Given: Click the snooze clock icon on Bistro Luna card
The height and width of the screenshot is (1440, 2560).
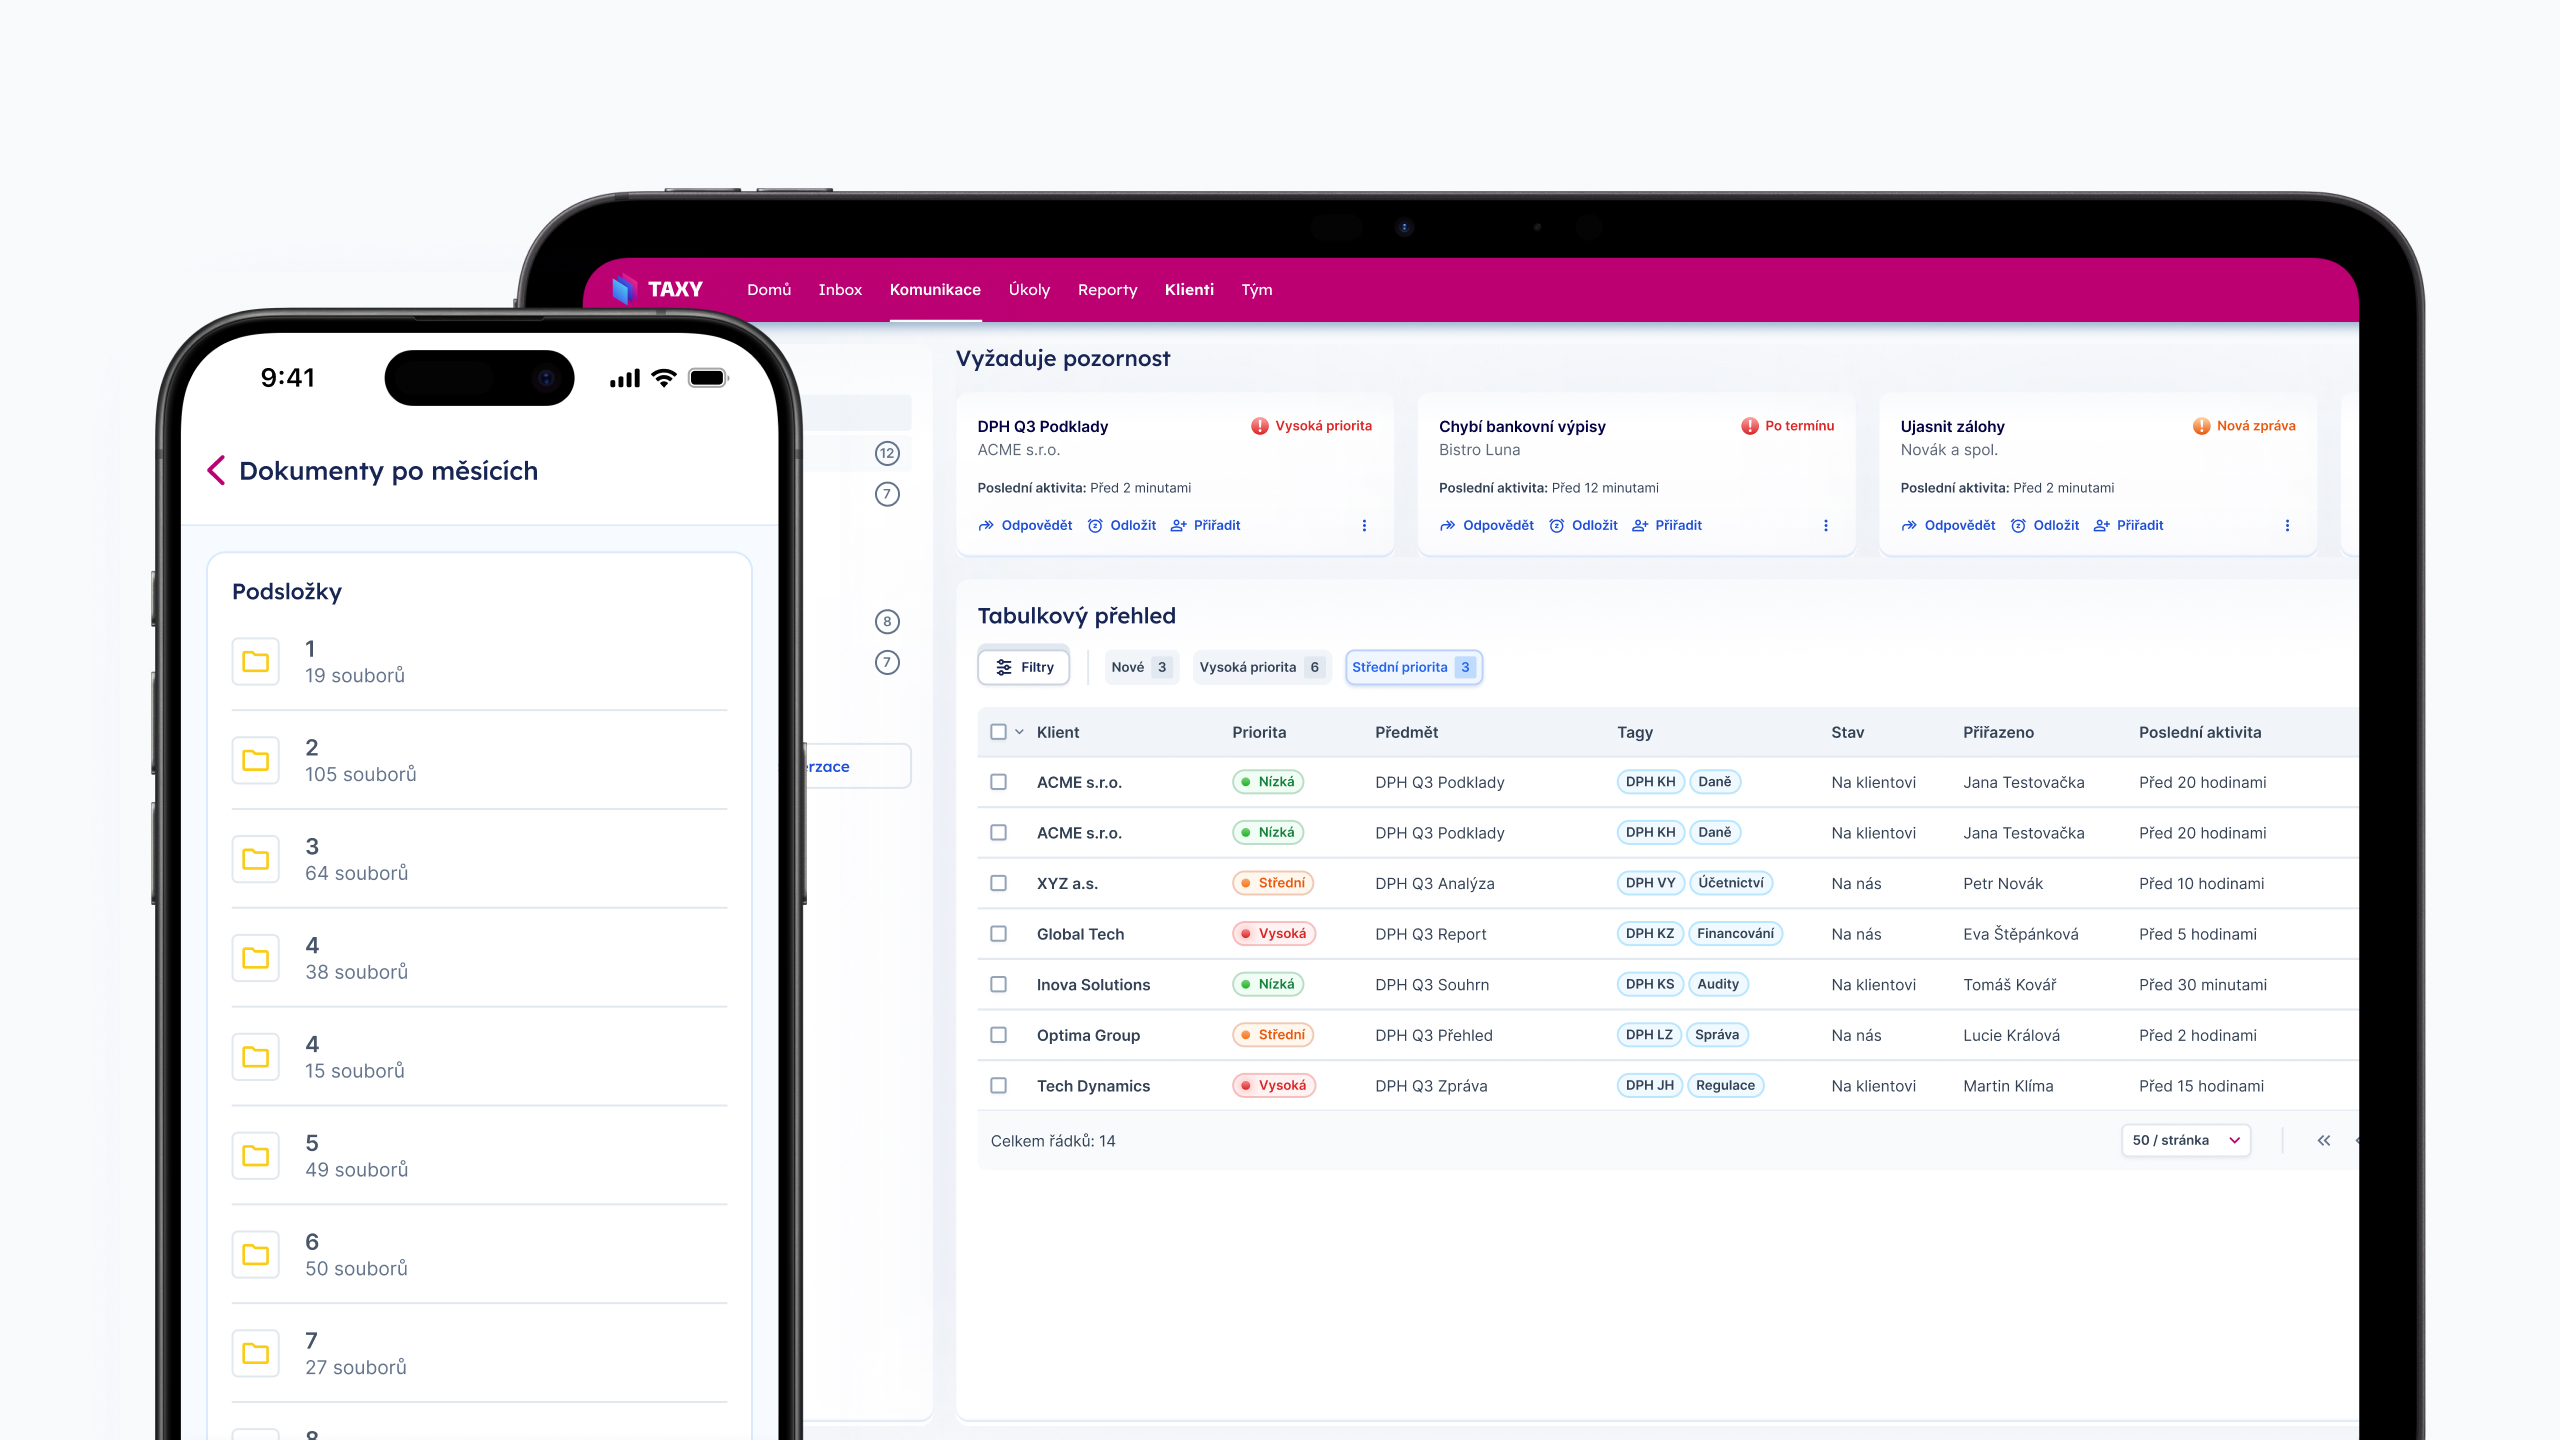Looking at the screenshot, I should (1556, 525).
